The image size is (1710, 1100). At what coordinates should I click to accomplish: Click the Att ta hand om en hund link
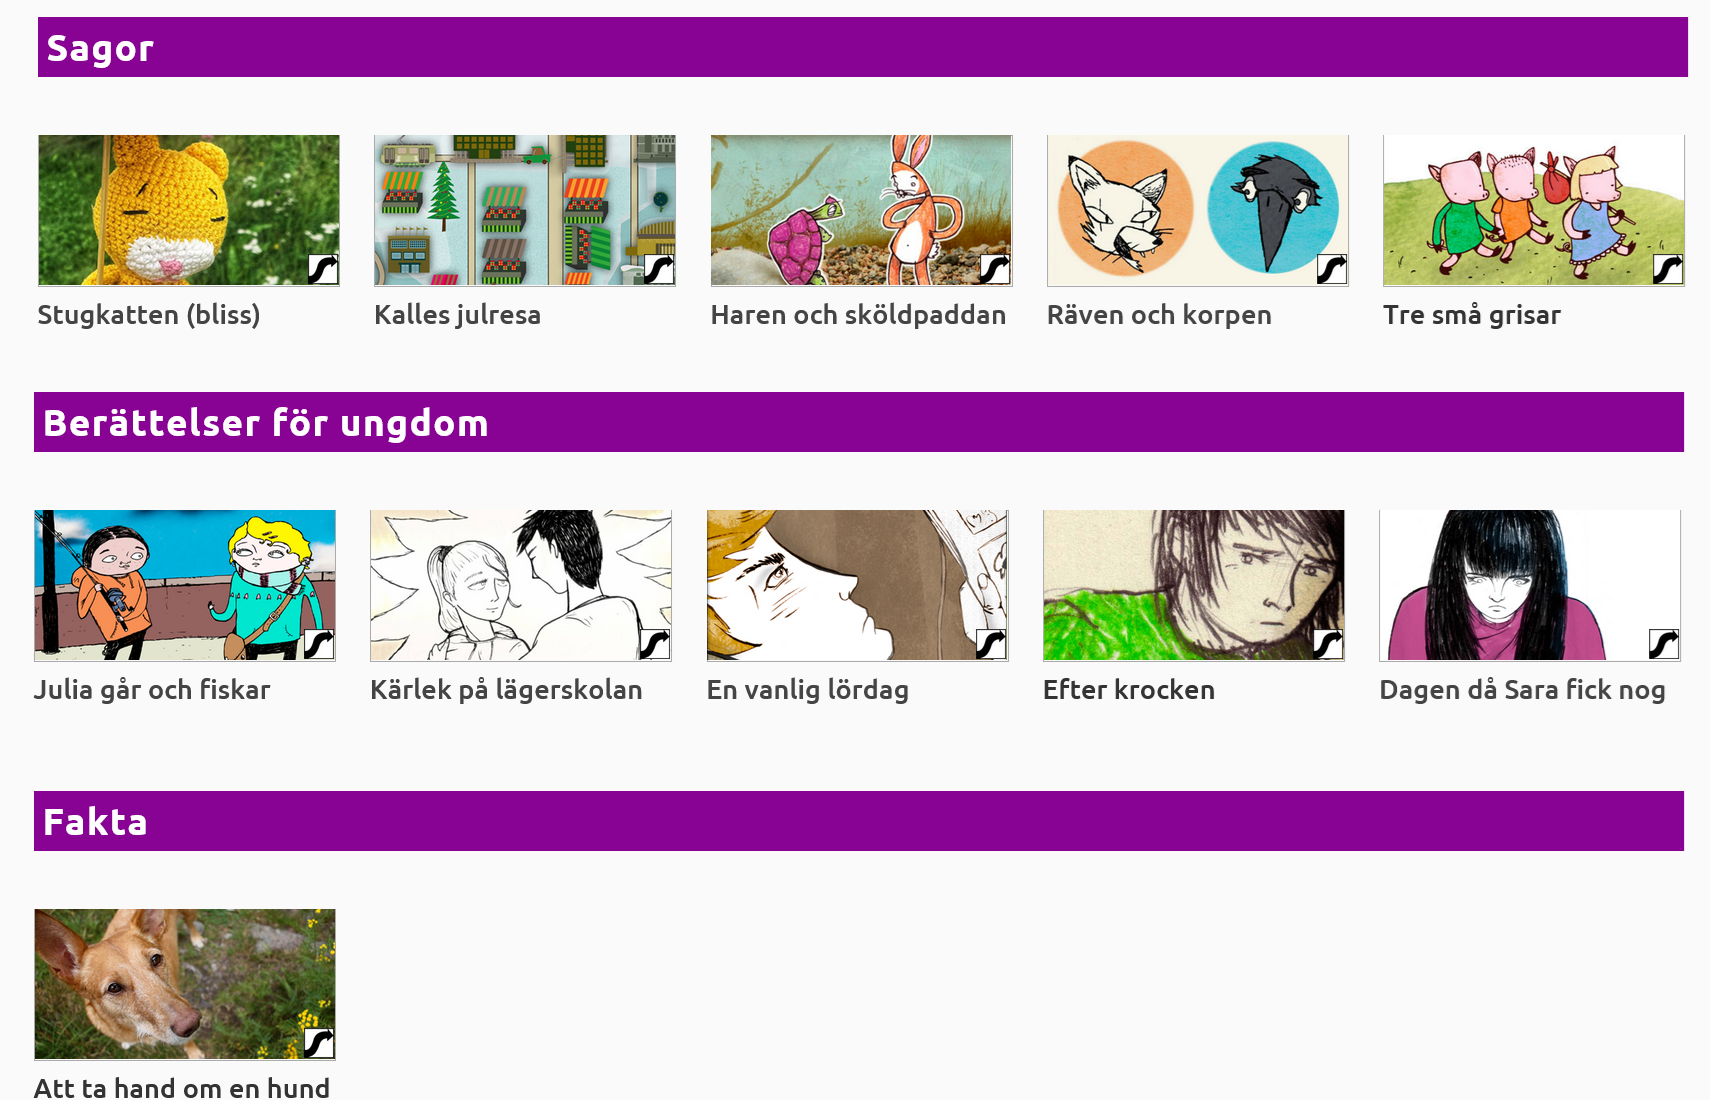[x=182, y=1087]
